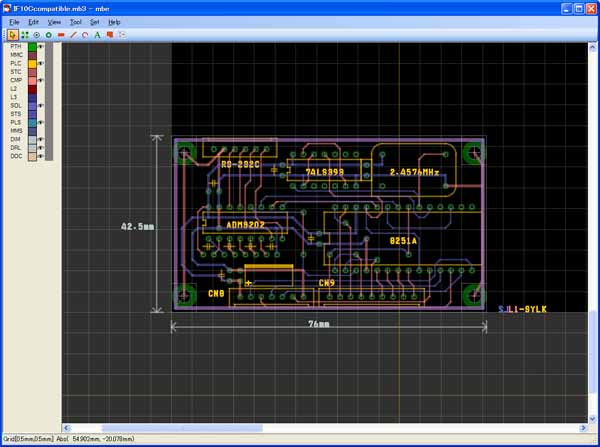The image size is (600, 447).
Task: Select the green through-hole pad tool
Action: tap(49, 35)
